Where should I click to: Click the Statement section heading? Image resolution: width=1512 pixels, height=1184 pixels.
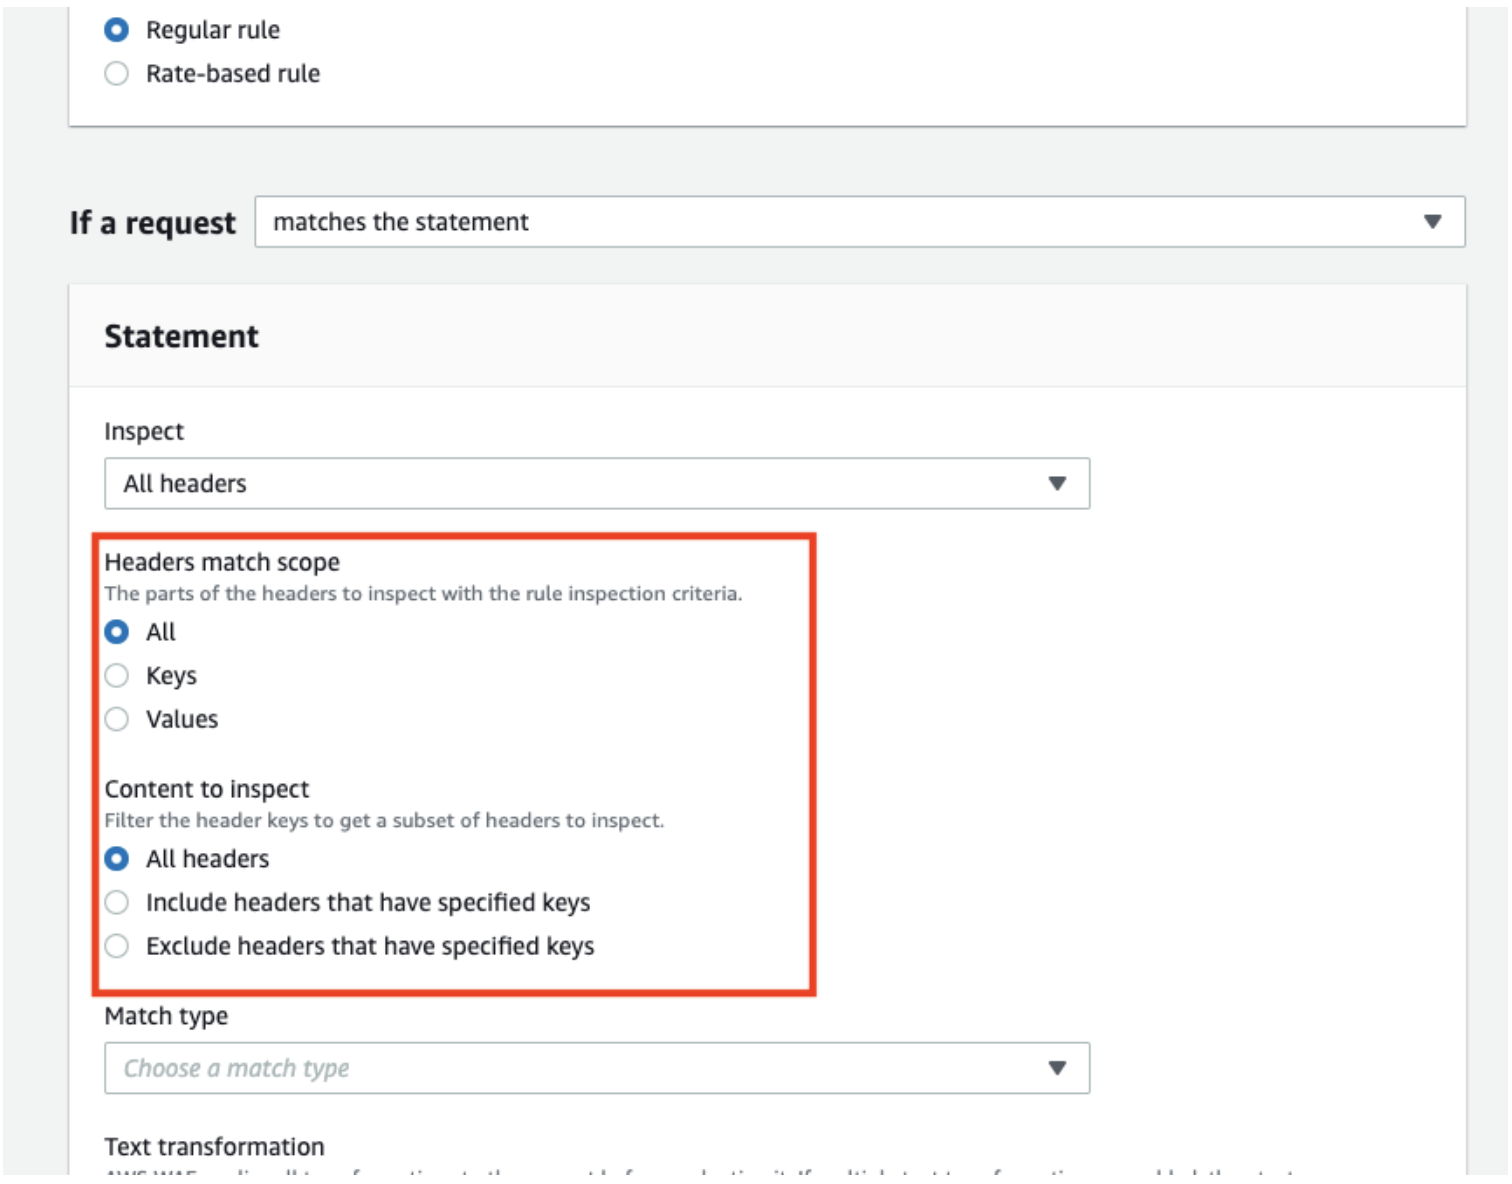[x=181, y=337]
